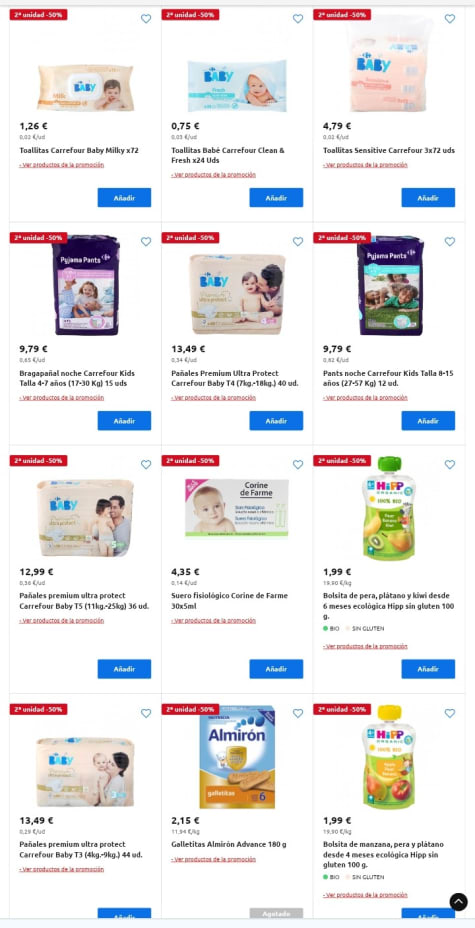Click 2ª unidad -50% badge on Corine de Farme
Image resolution: width=475 pixels, height=928 pixels.
[190, 460]
